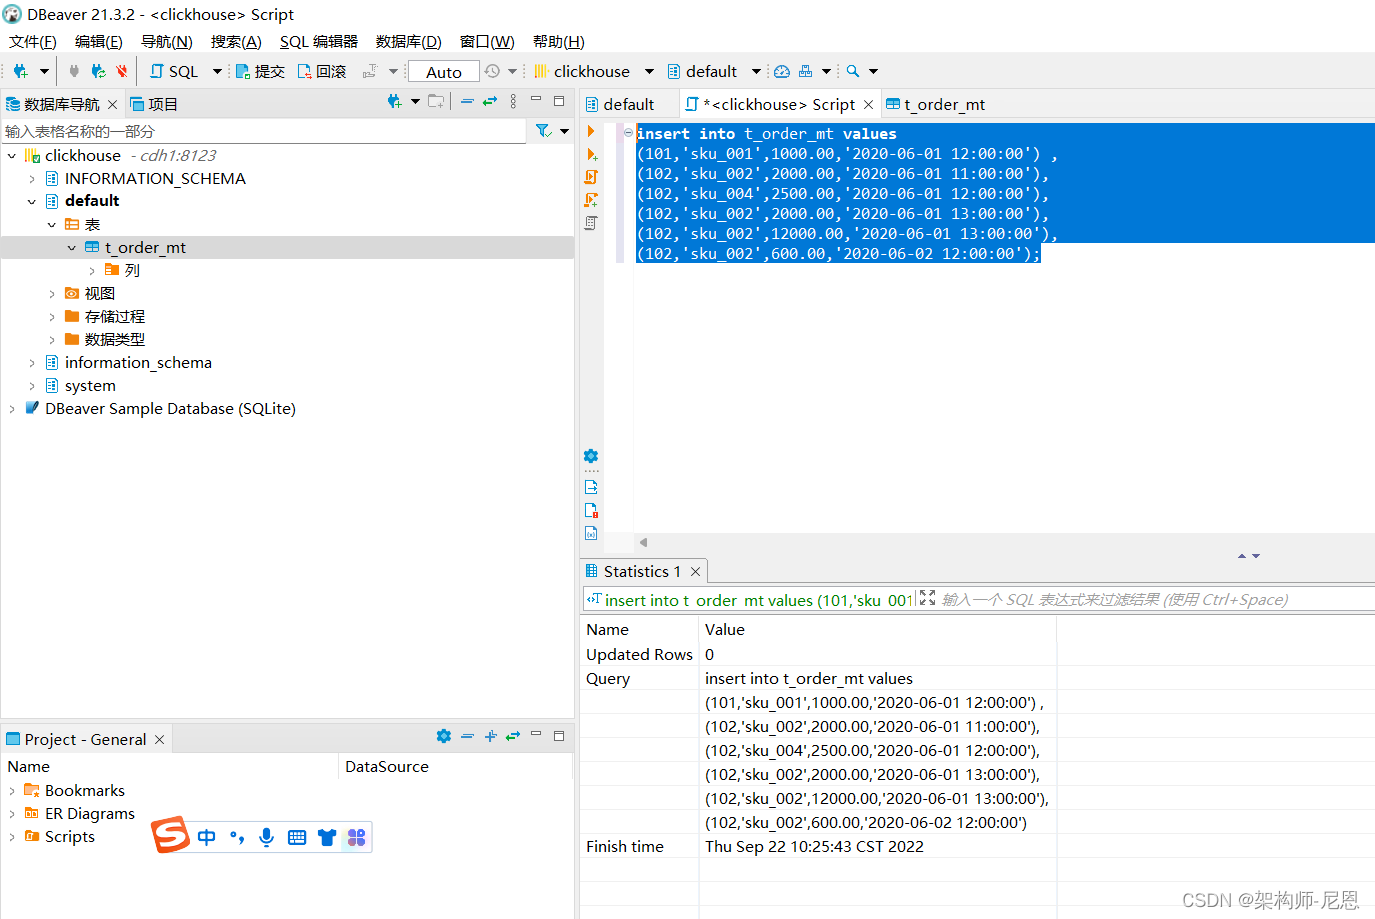Image resolution: width=1375 pixels, height=919 pixels.
Task: Click the show output panel icon
Action: (x=591, y=487)
